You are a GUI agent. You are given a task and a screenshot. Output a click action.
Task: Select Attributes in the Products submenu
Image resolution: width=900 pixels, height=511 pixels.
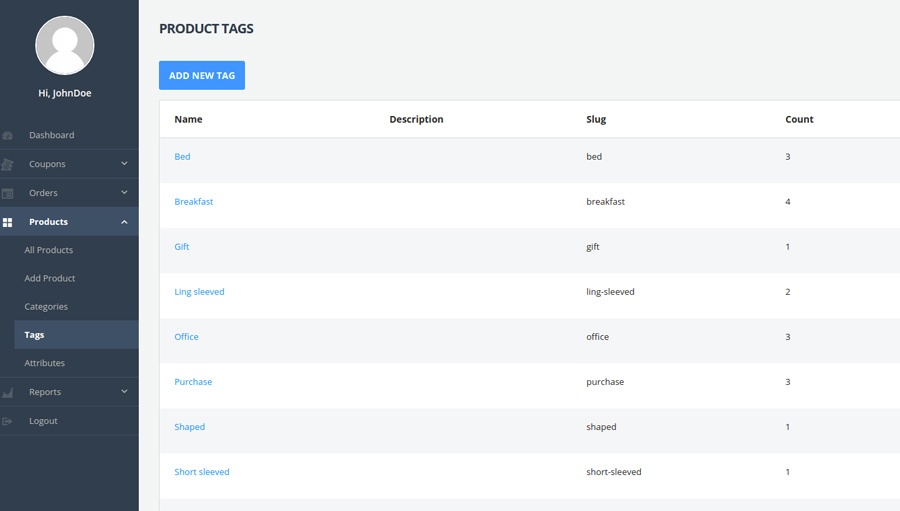[45, 363]
